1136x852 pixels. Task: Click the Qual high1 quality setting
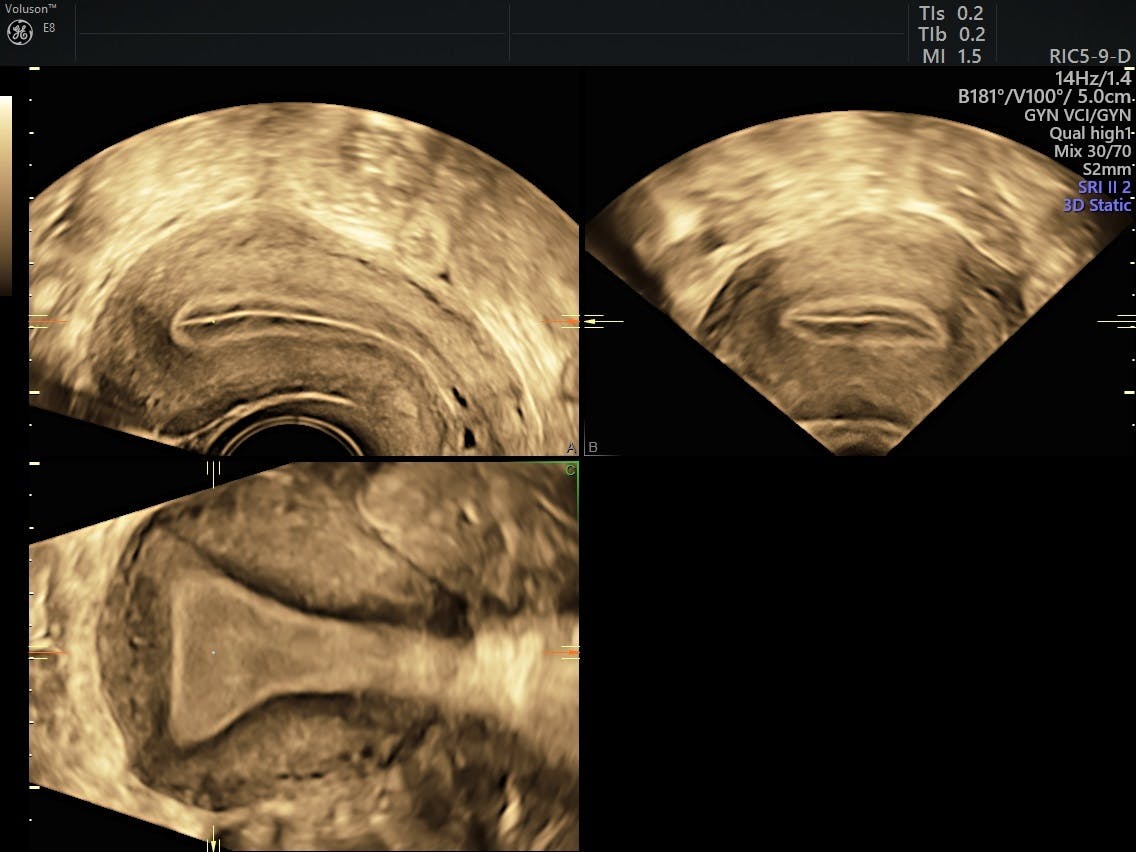[x=1090, y=133]
